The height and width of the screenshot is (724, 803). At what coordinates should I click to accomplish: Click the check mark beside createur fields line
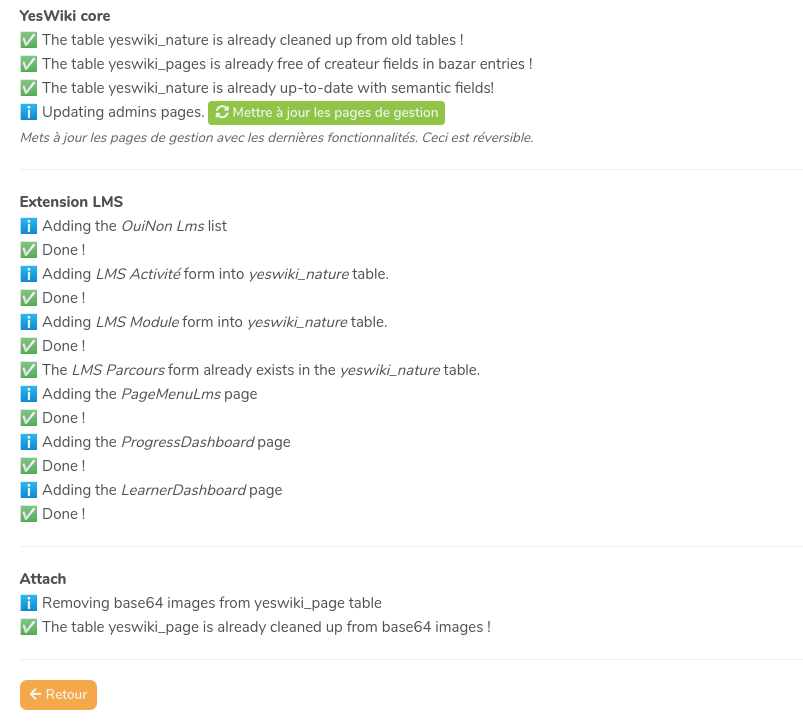coord(28,64)
